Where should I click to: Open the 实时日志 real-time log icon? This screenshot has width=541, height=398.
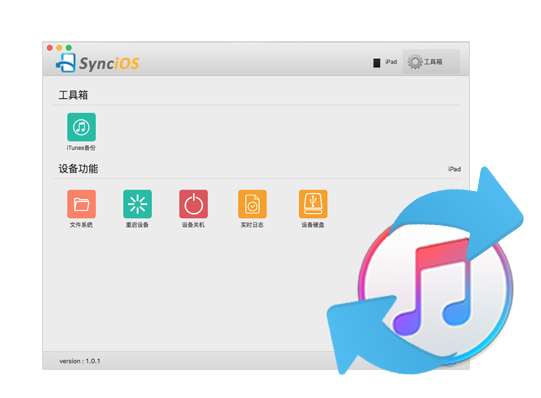(252, 204)
